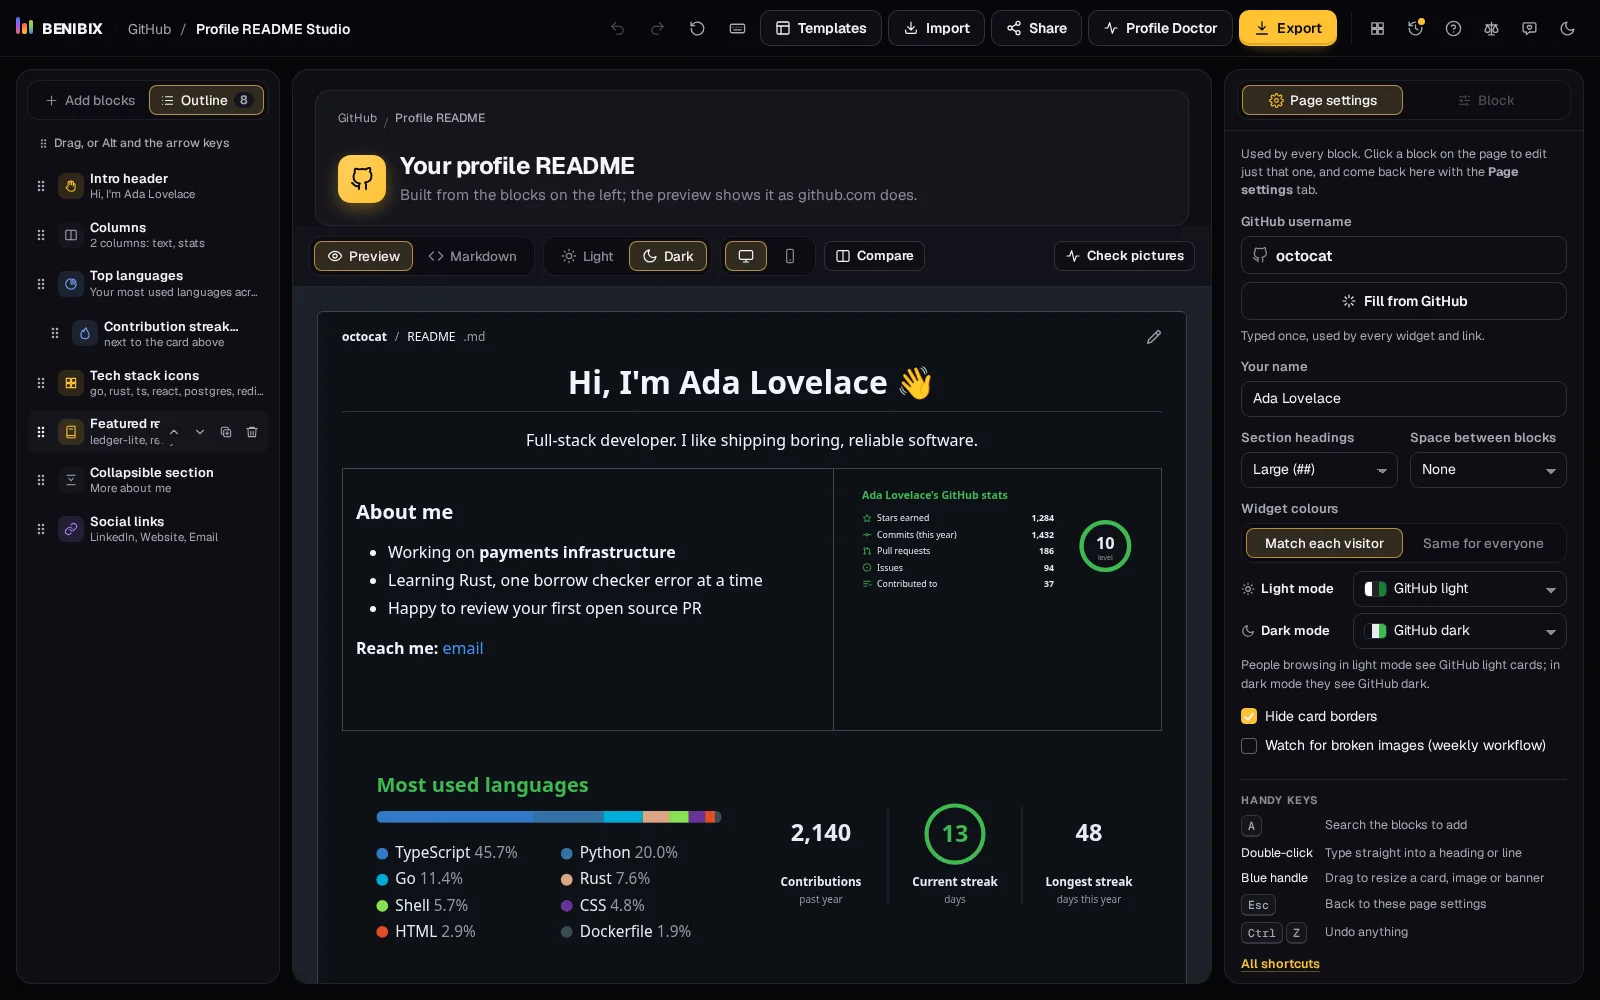Open the grid apps icon beside Export
Screen dimensions: 1600x1000
(1377, 29)
